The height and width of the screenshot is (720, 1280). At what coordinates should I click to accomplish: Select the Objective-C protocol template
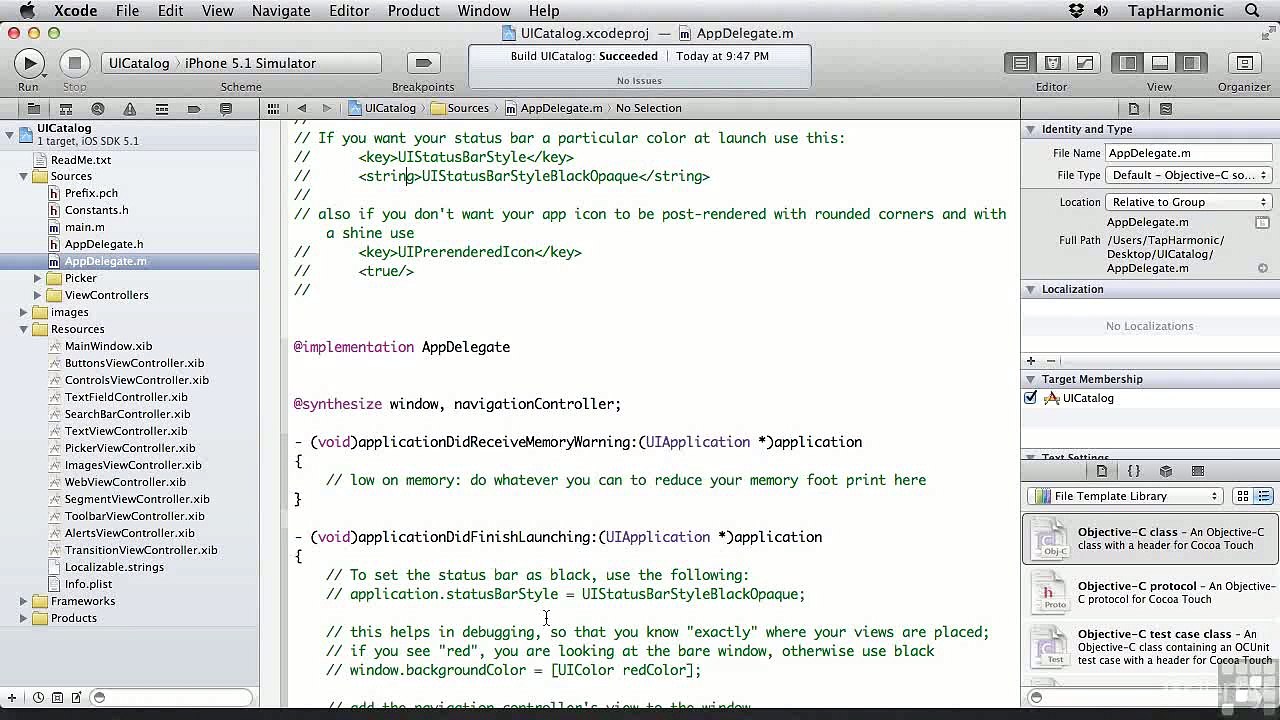pos(1150,593)
